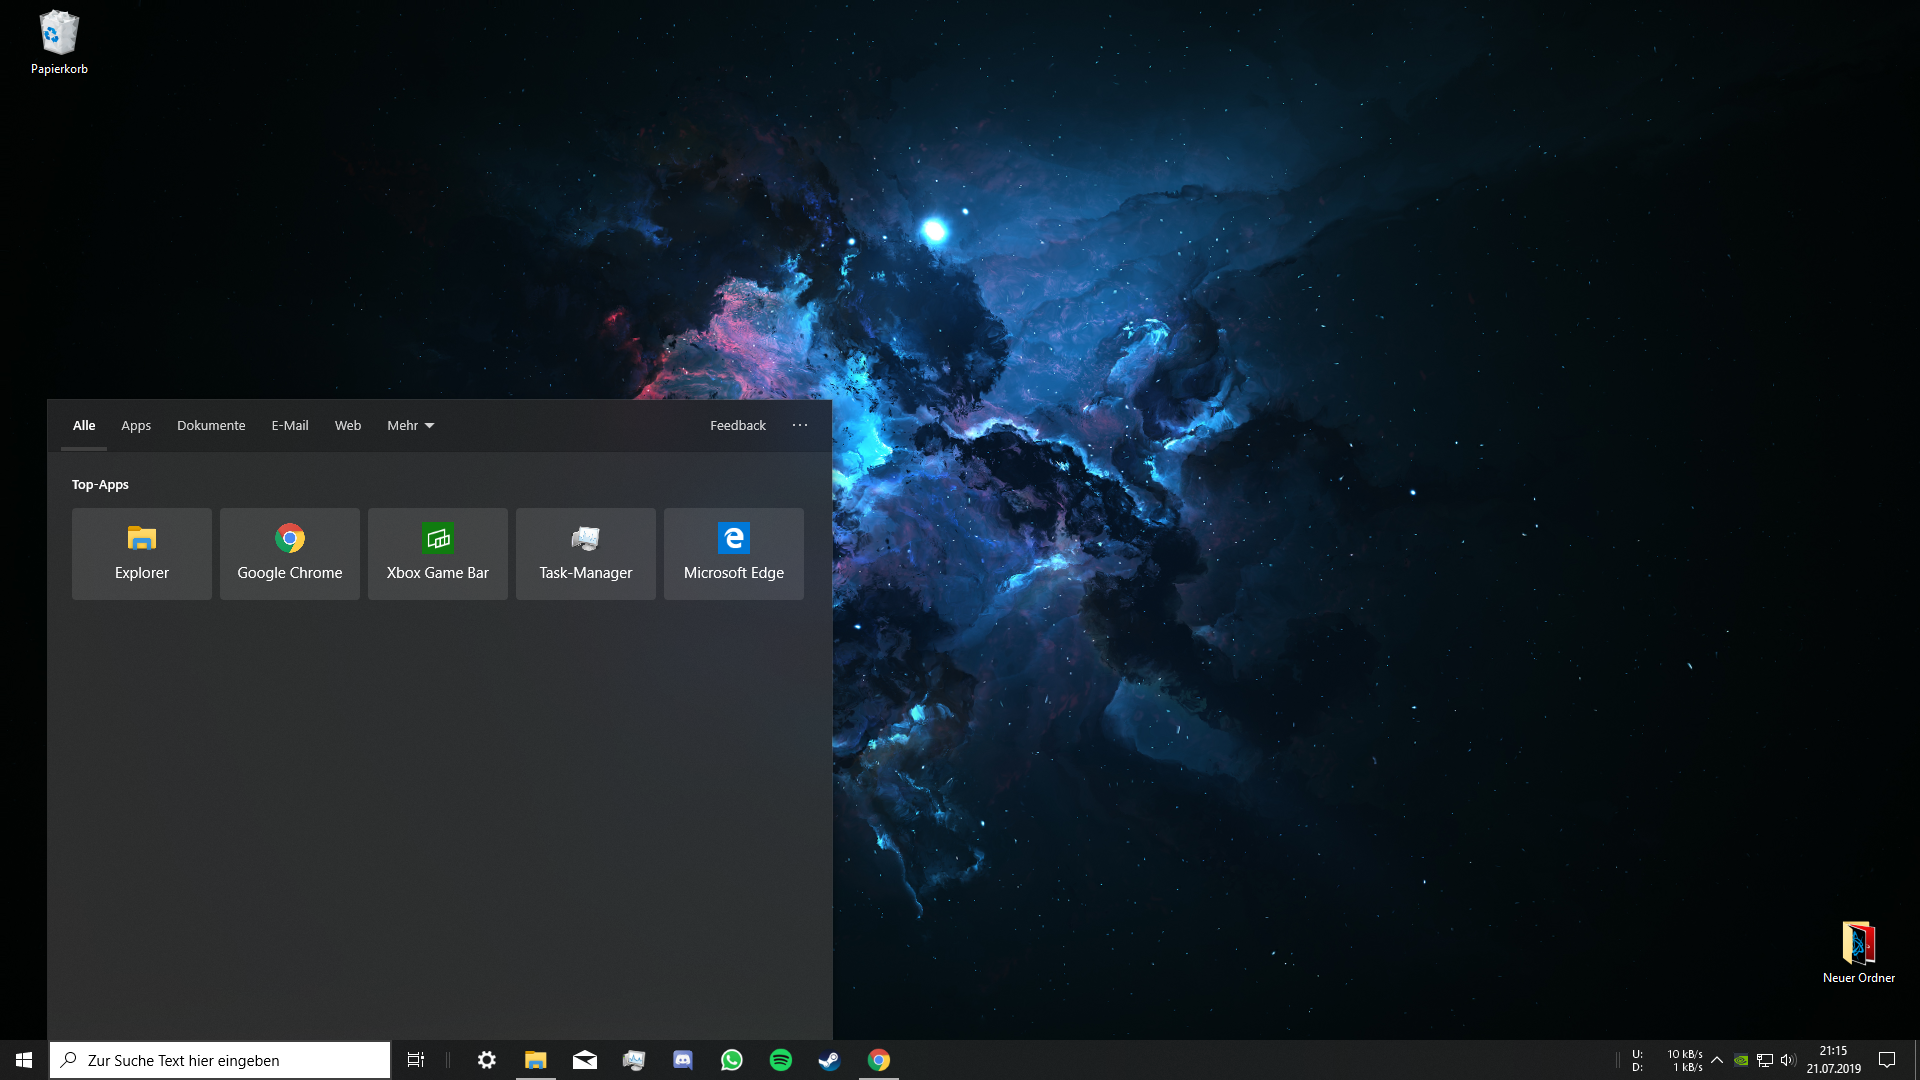Expand system tray hidden icons

click(x=1717, y=1060)
